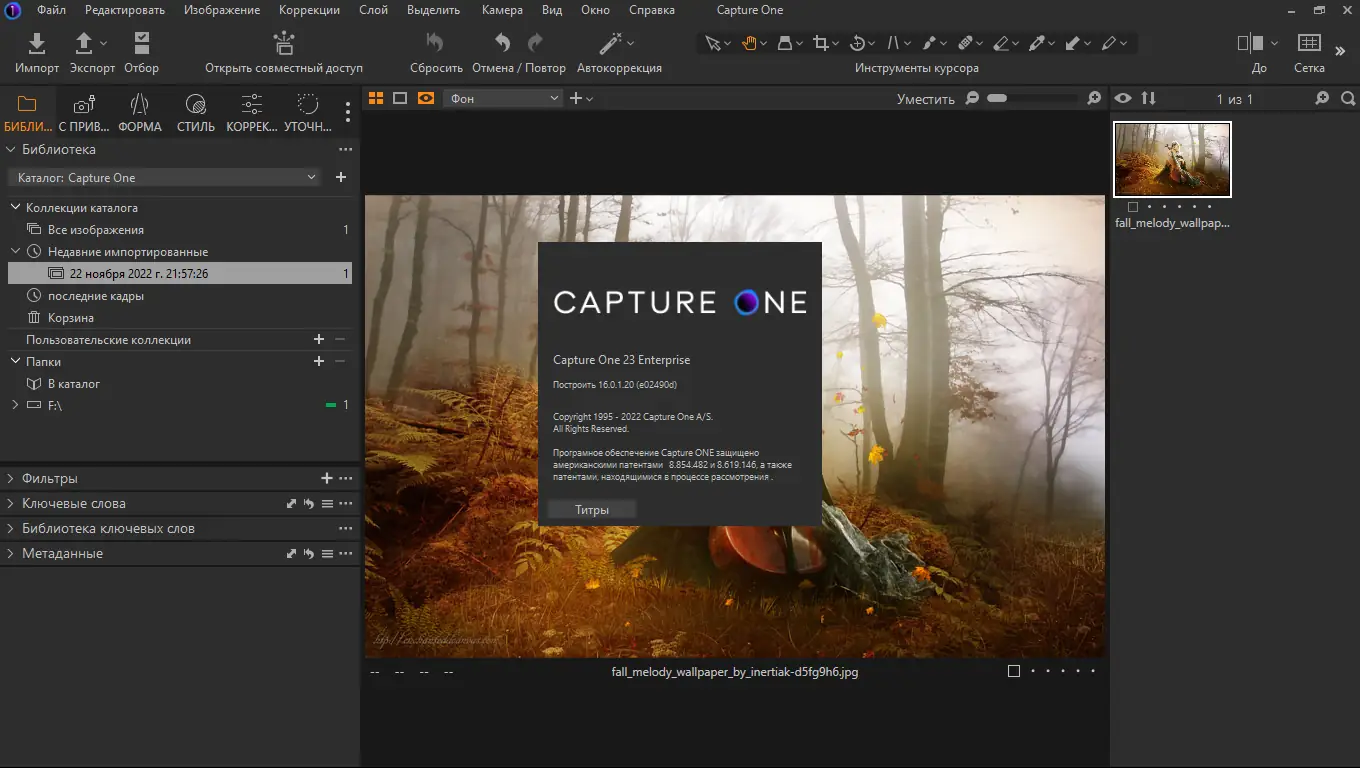Adjust the viewer zoom slider
Screen dimensions: 1360x768
(996, 98)
